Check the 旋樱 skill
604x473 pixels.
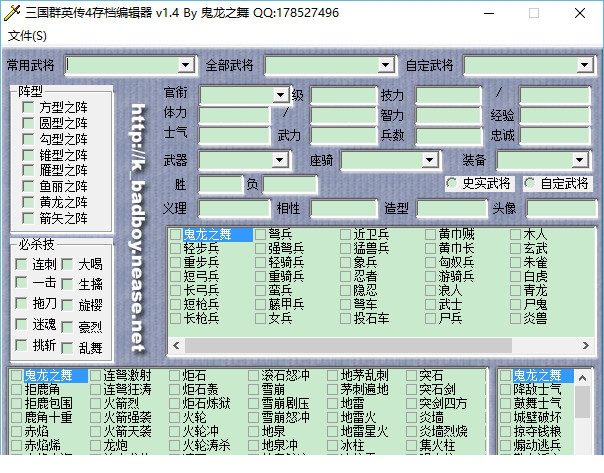(x=67, y=305)
